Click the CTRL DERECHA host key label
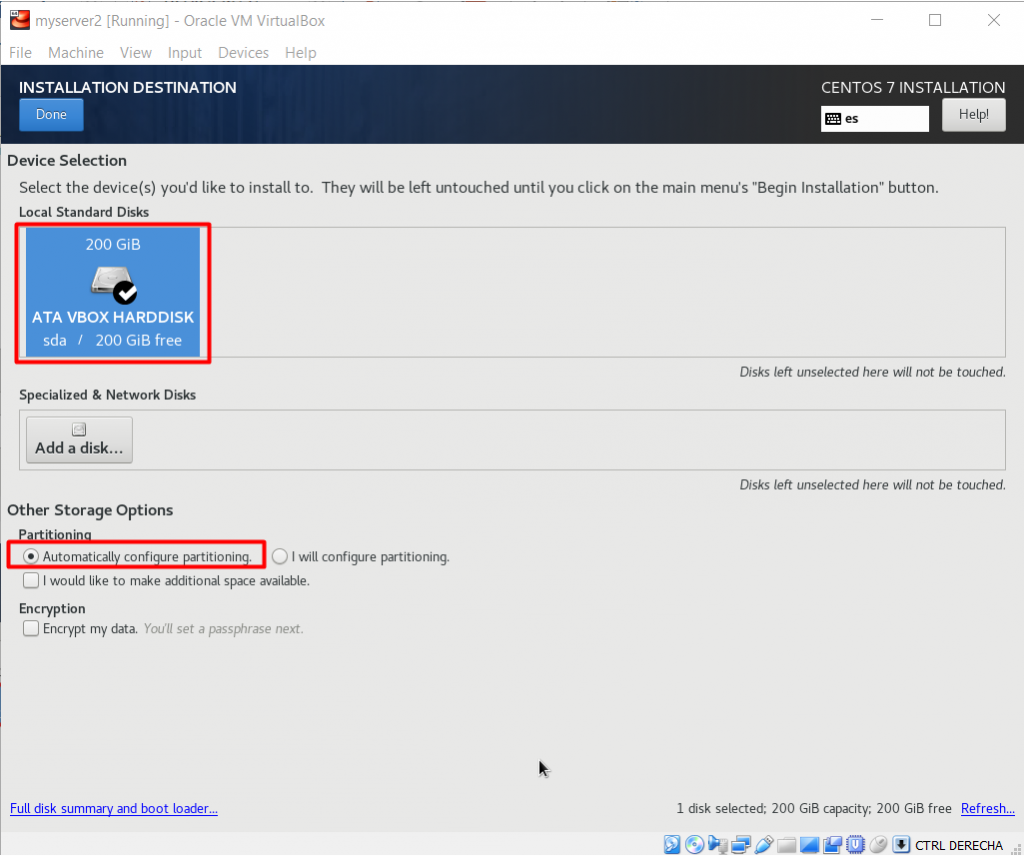1024x857 pixels. pos(959,845)
